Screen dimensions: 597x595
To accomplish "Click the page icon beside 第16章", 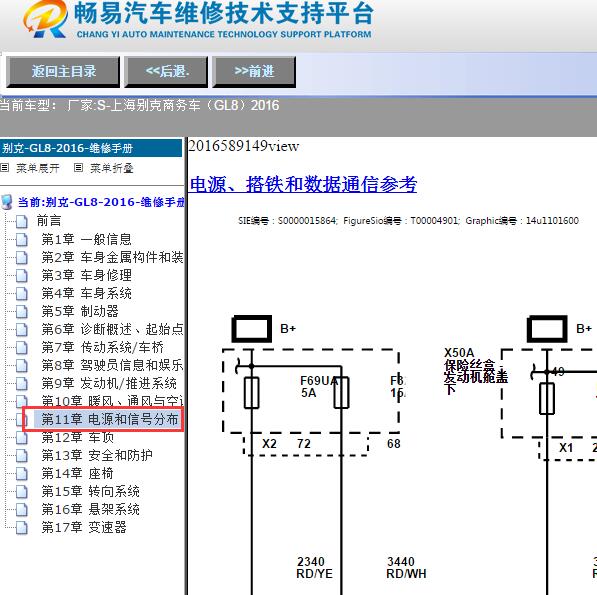I will pos(22,510).
